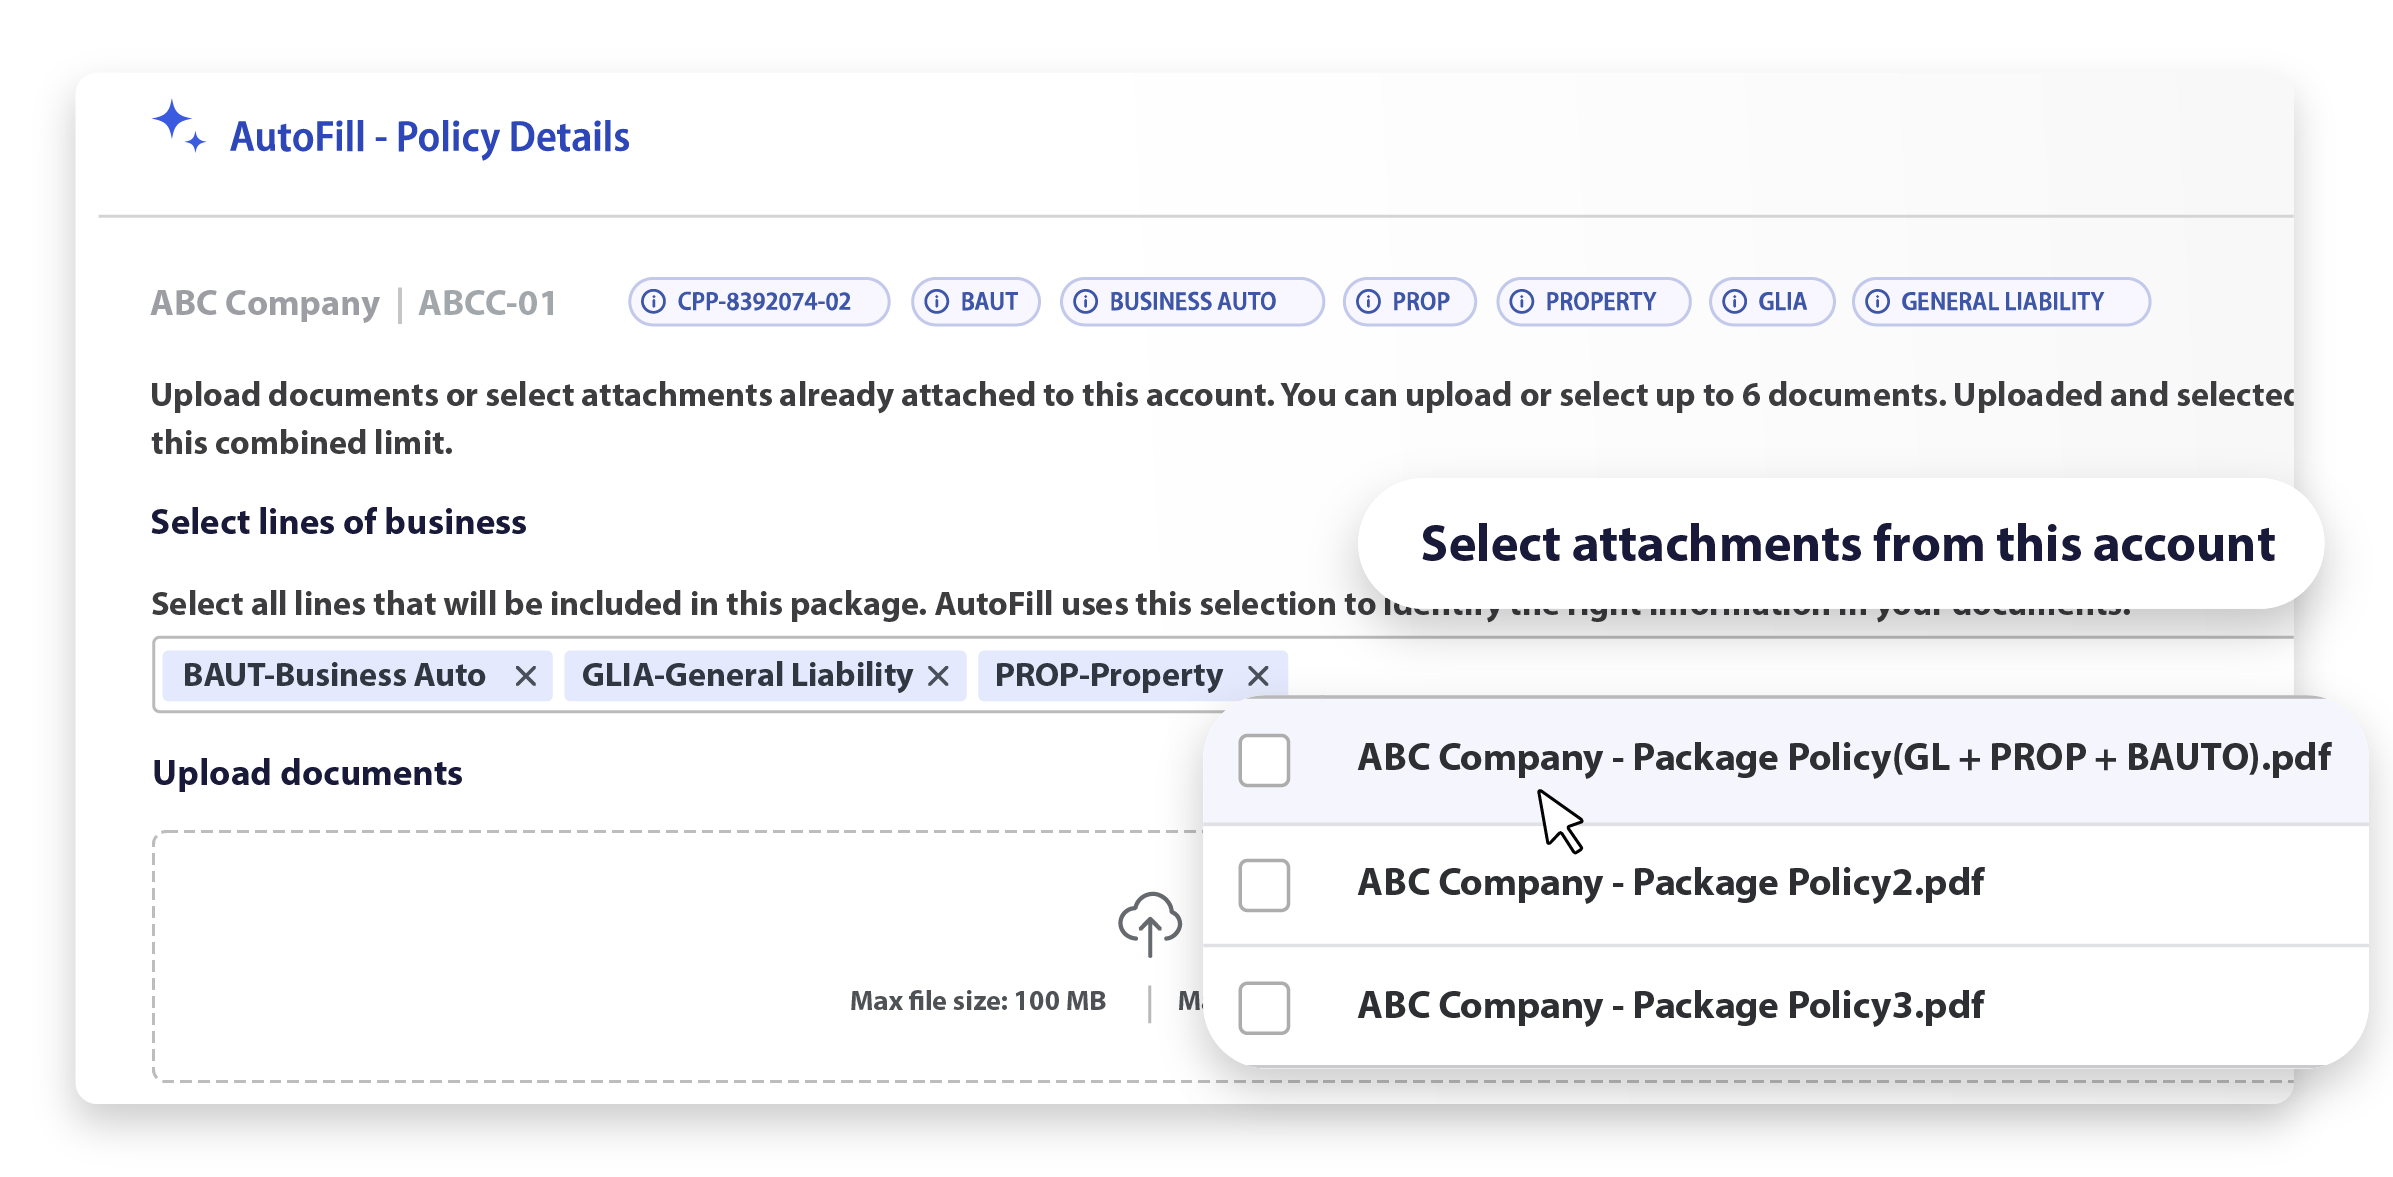
Task: Click the BAUT chip label
Action: 989,302
